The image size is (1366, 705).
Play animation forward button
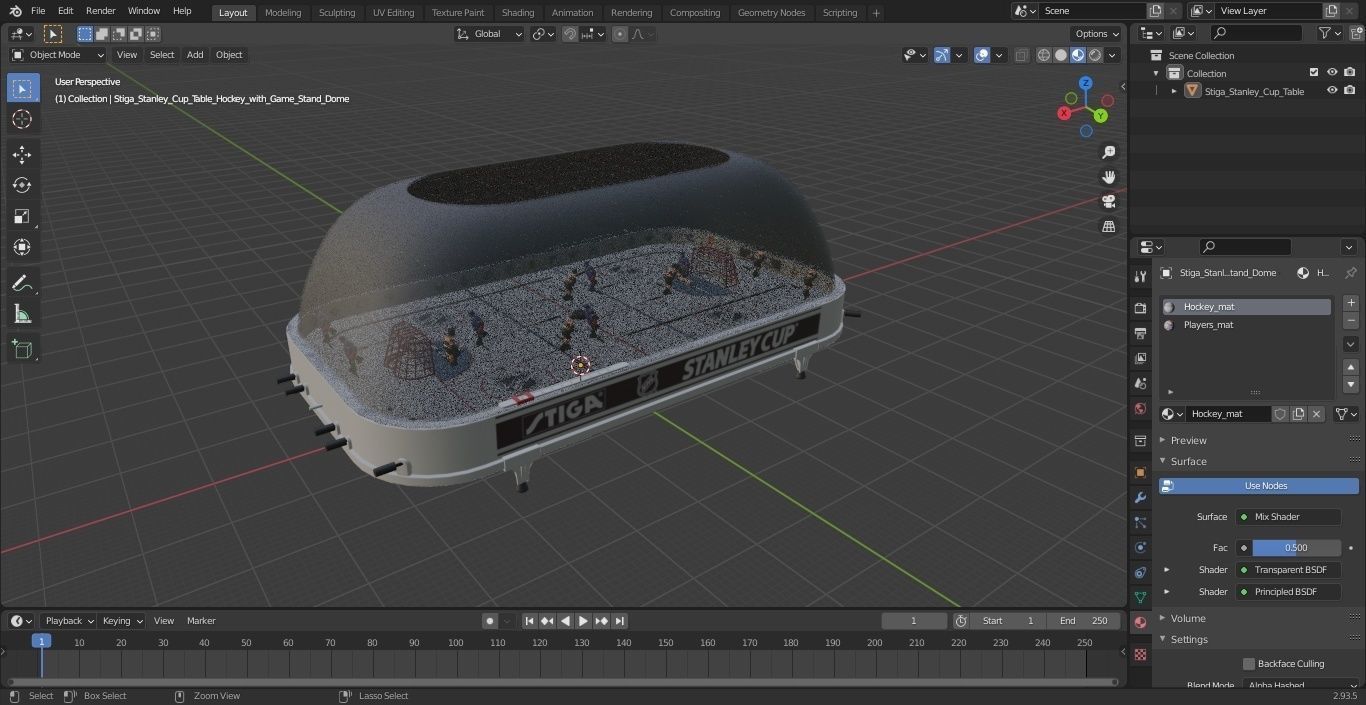coord(584,621)
